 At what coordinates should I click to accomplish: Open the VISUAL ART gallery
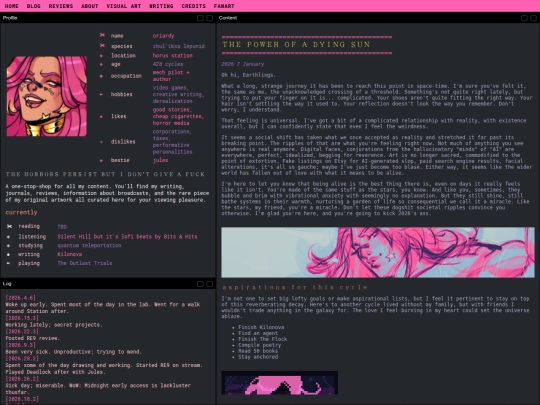[124, 6]
